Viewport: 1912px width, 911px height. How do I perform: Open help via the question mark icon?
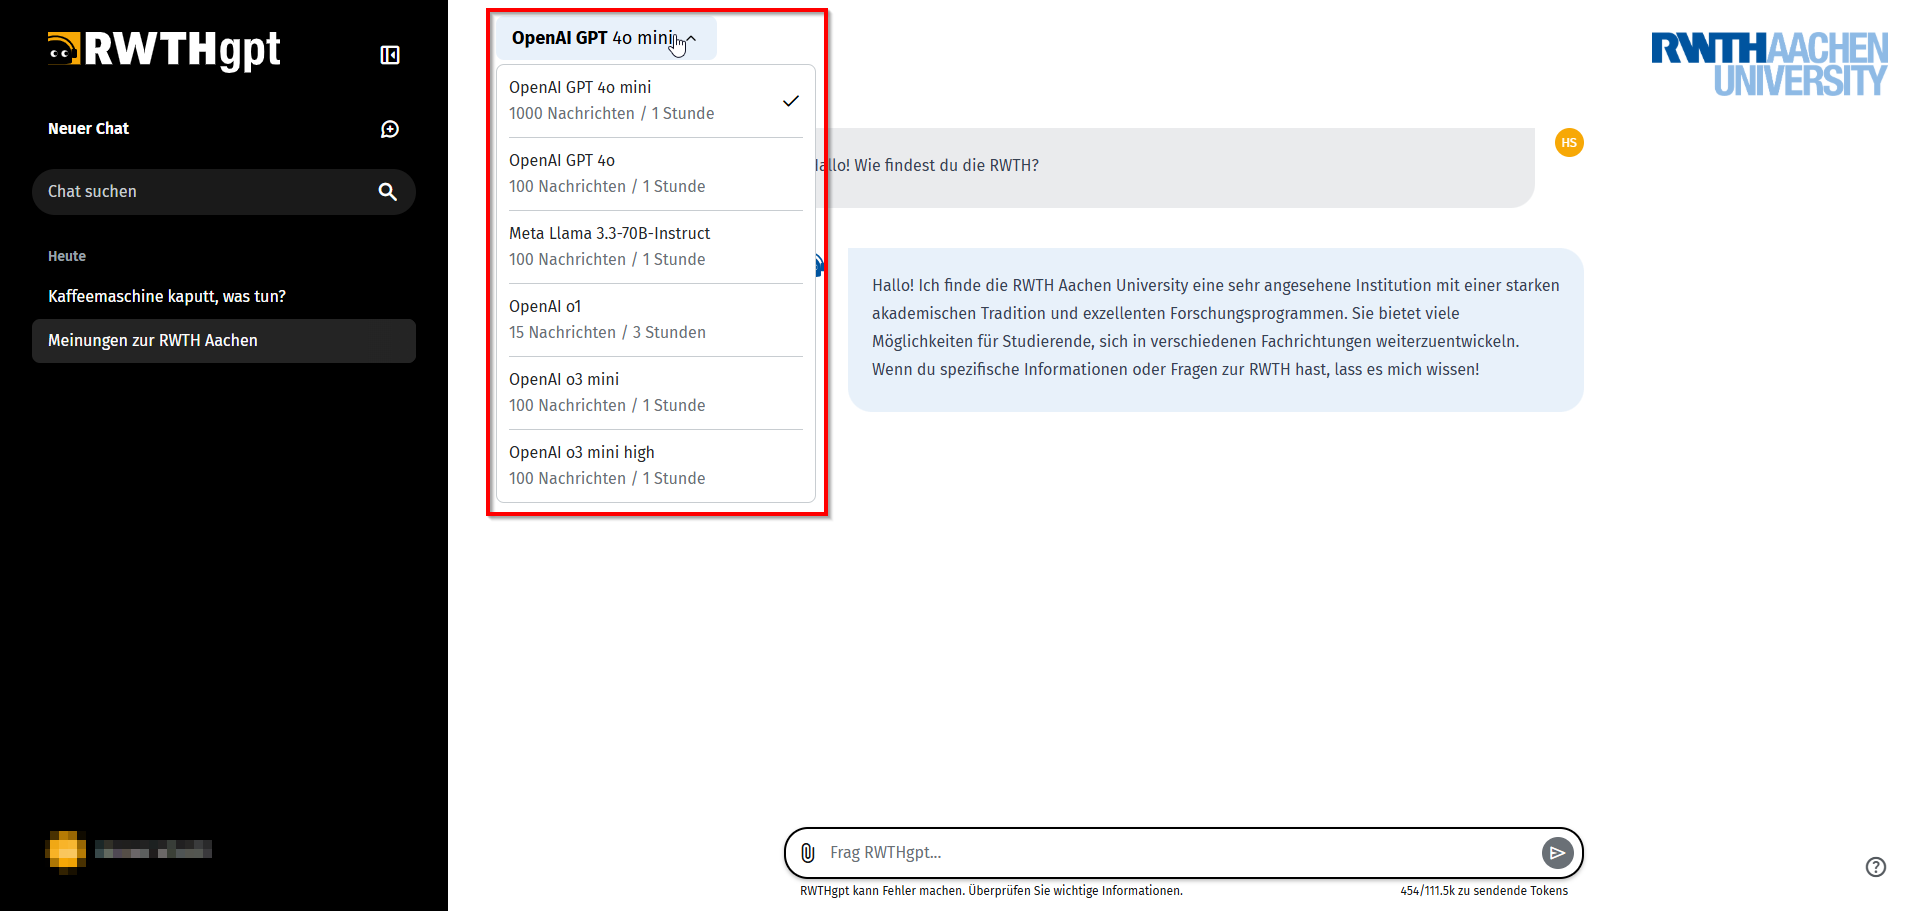(x=1875, y=867)
